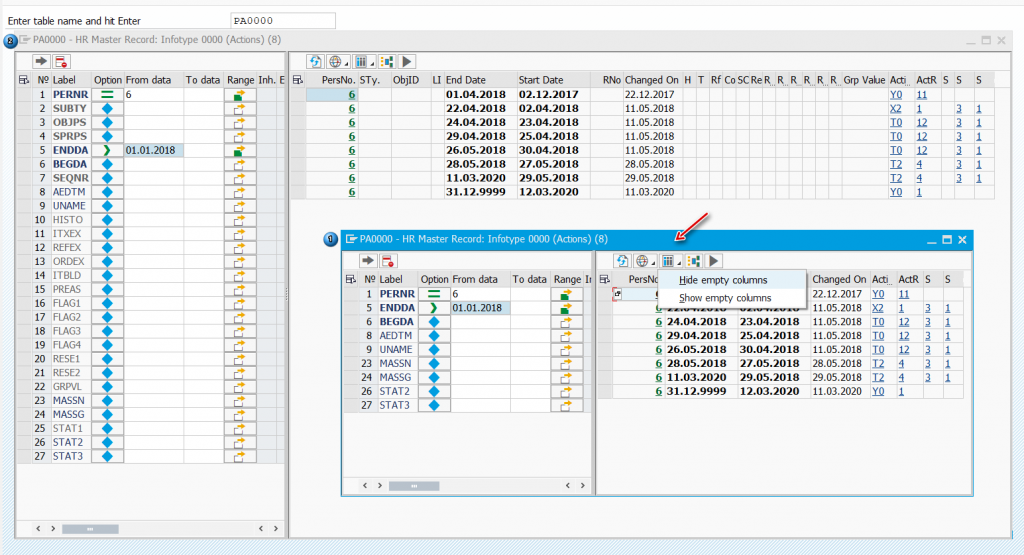The image size is (1024, 555).
Task: Click the Range icon of the ENDDA row in the back window
Action: pos(240,150)
